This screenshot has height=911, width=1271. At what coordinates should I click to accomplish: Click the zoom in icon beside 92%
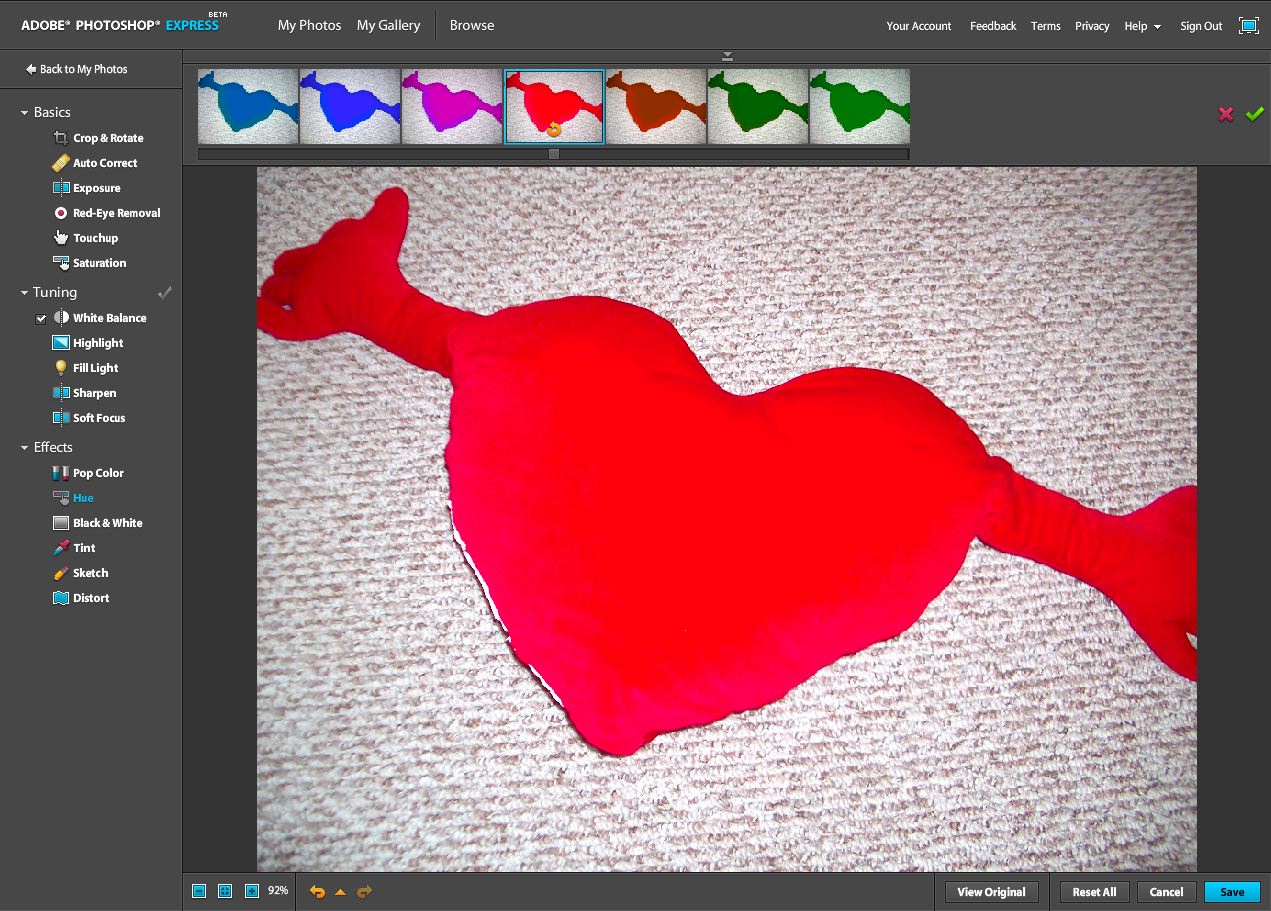pyautogui.click(x=251, y=891)
